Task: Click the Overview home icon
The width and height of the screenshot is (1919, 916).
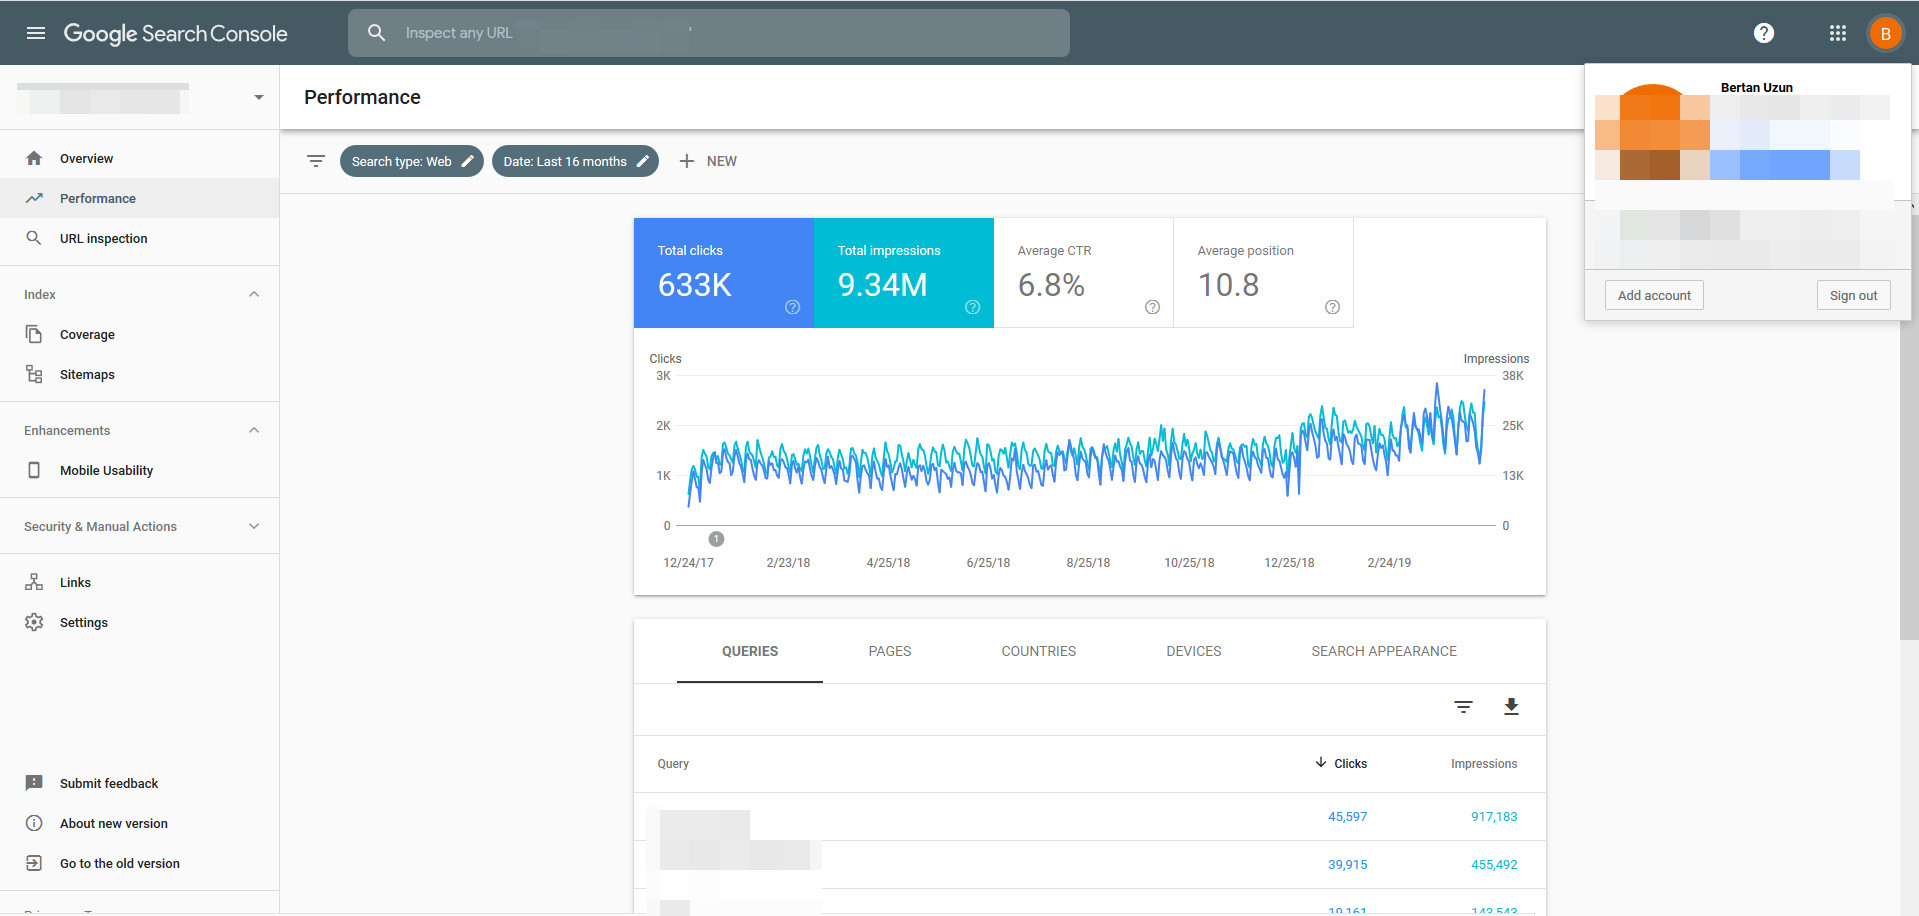Action: [34, 158]
